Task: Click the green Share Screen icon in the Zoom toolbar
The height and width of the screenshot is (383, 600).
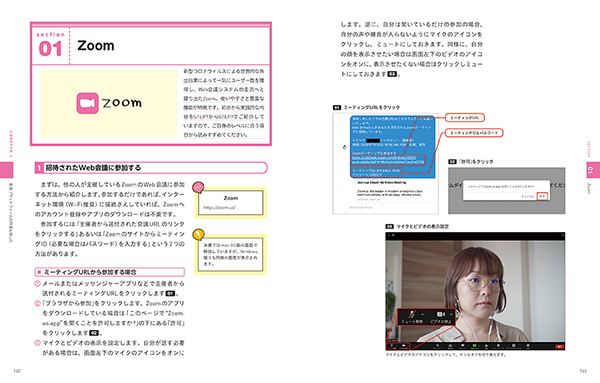Action: (x=474, y=346)
